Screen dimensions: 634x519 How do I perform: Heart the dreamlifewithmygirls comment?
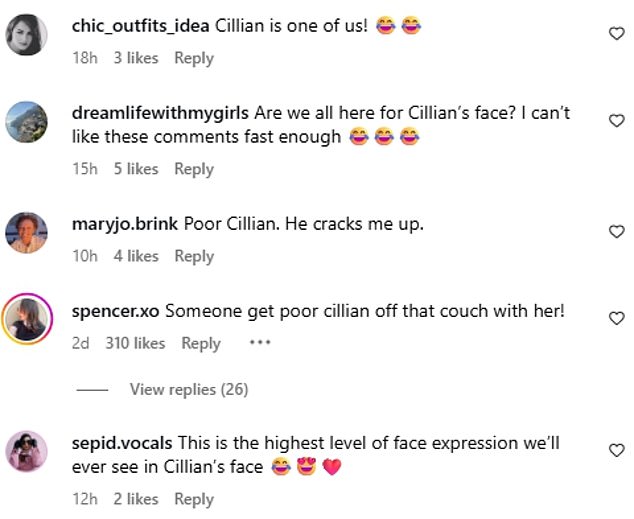617,121
